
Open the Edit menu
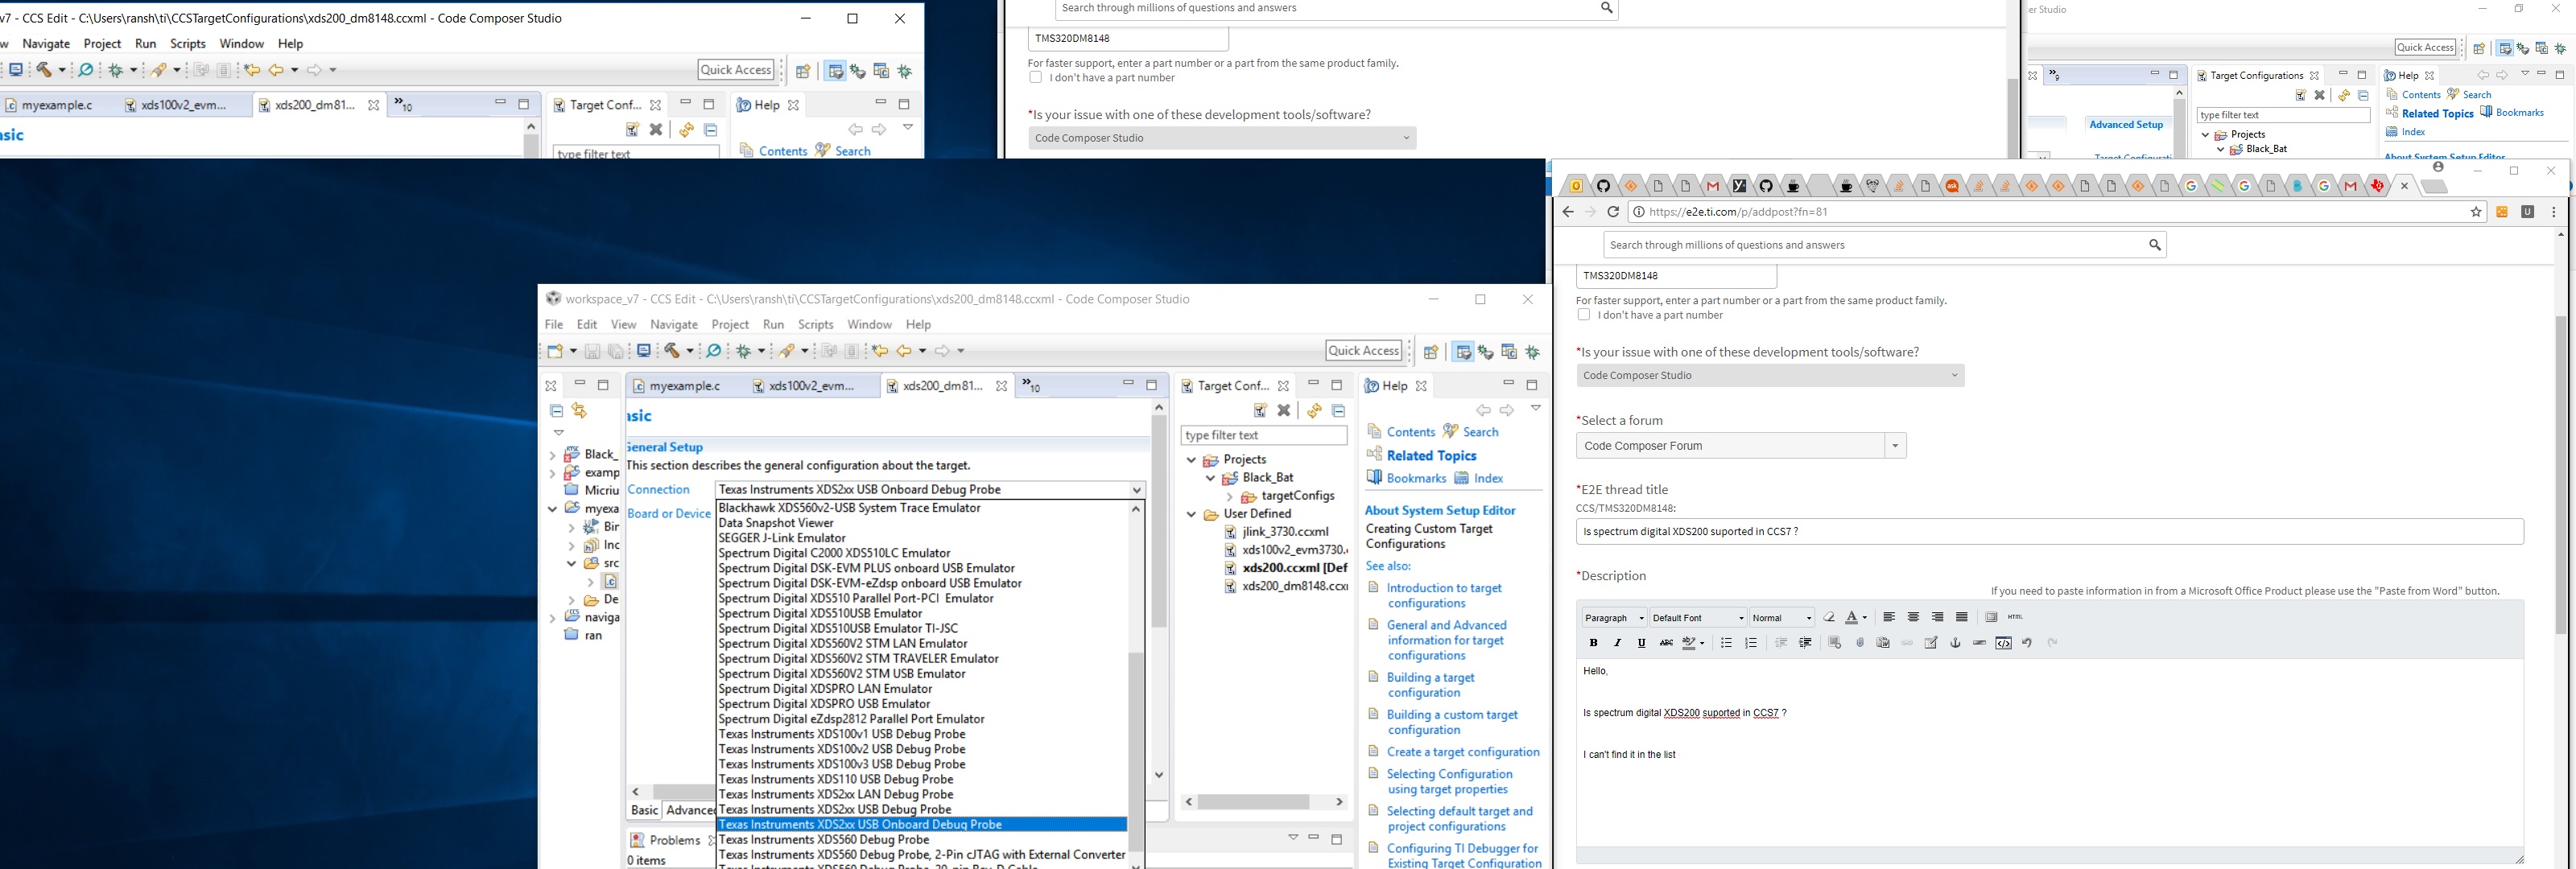tap(587, 325)
